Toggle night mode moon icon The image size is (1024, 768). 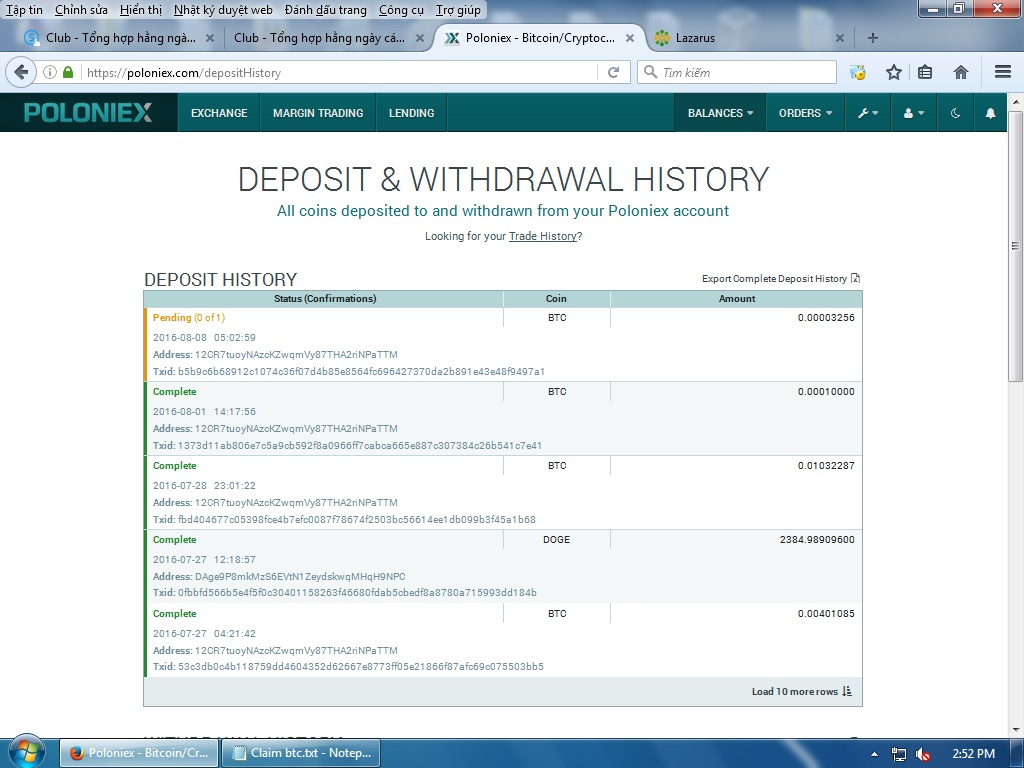tap(955, 113)
